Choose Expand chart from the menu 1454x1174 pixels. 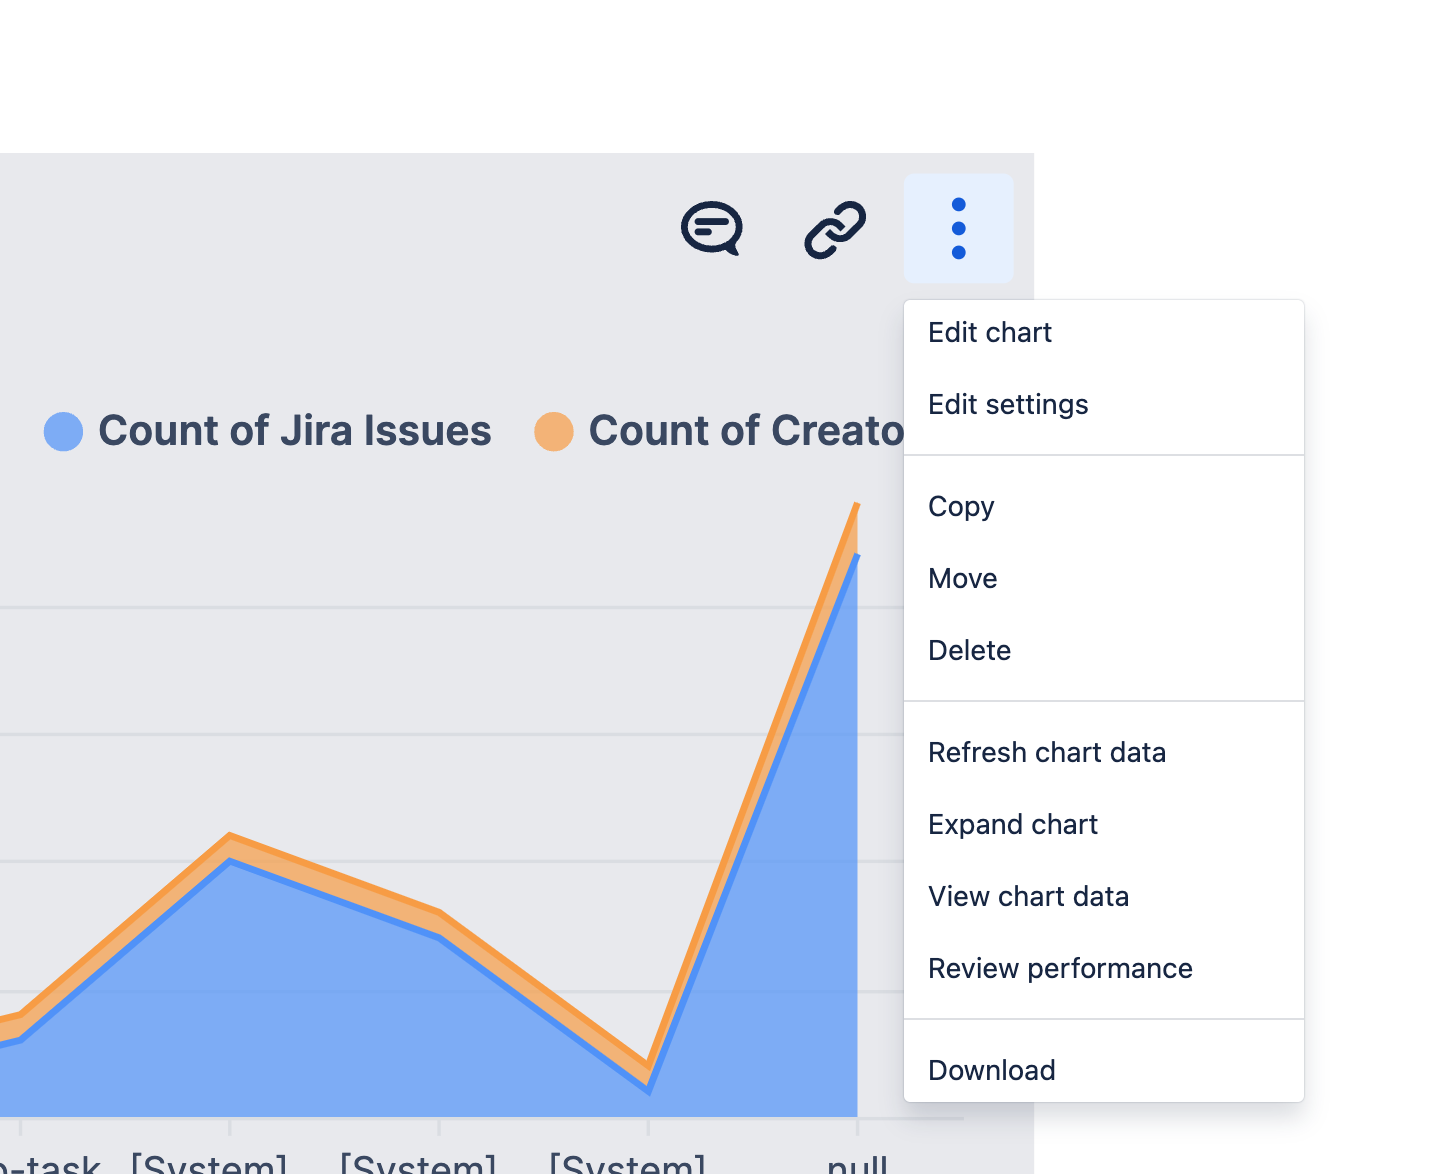[x=1013, y=824]
